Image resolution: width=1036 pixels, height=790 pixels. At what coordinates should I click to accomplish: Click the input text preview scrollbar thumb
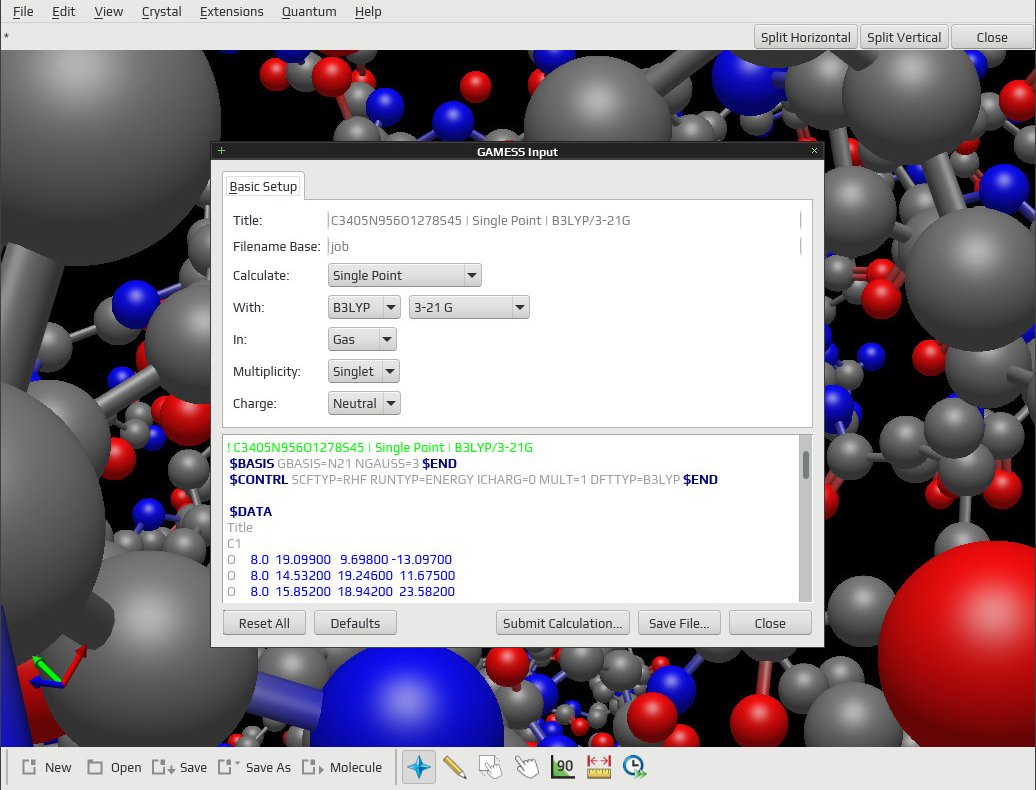click(805, 465)
